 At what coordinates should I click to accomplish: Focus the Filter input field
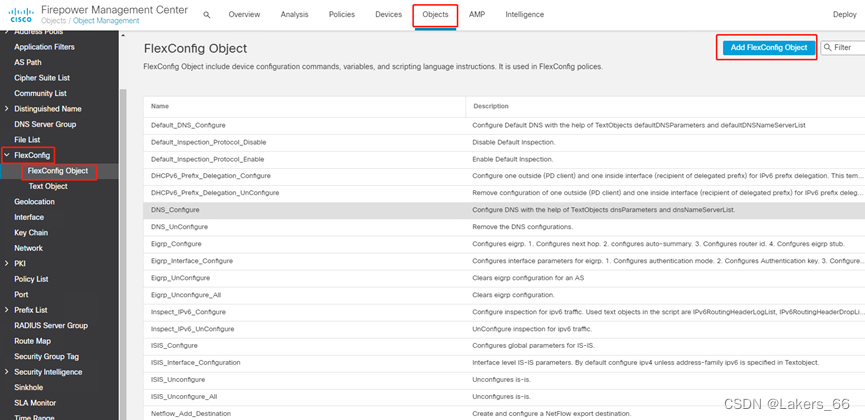pyautogui.click(x=845, y=47)
